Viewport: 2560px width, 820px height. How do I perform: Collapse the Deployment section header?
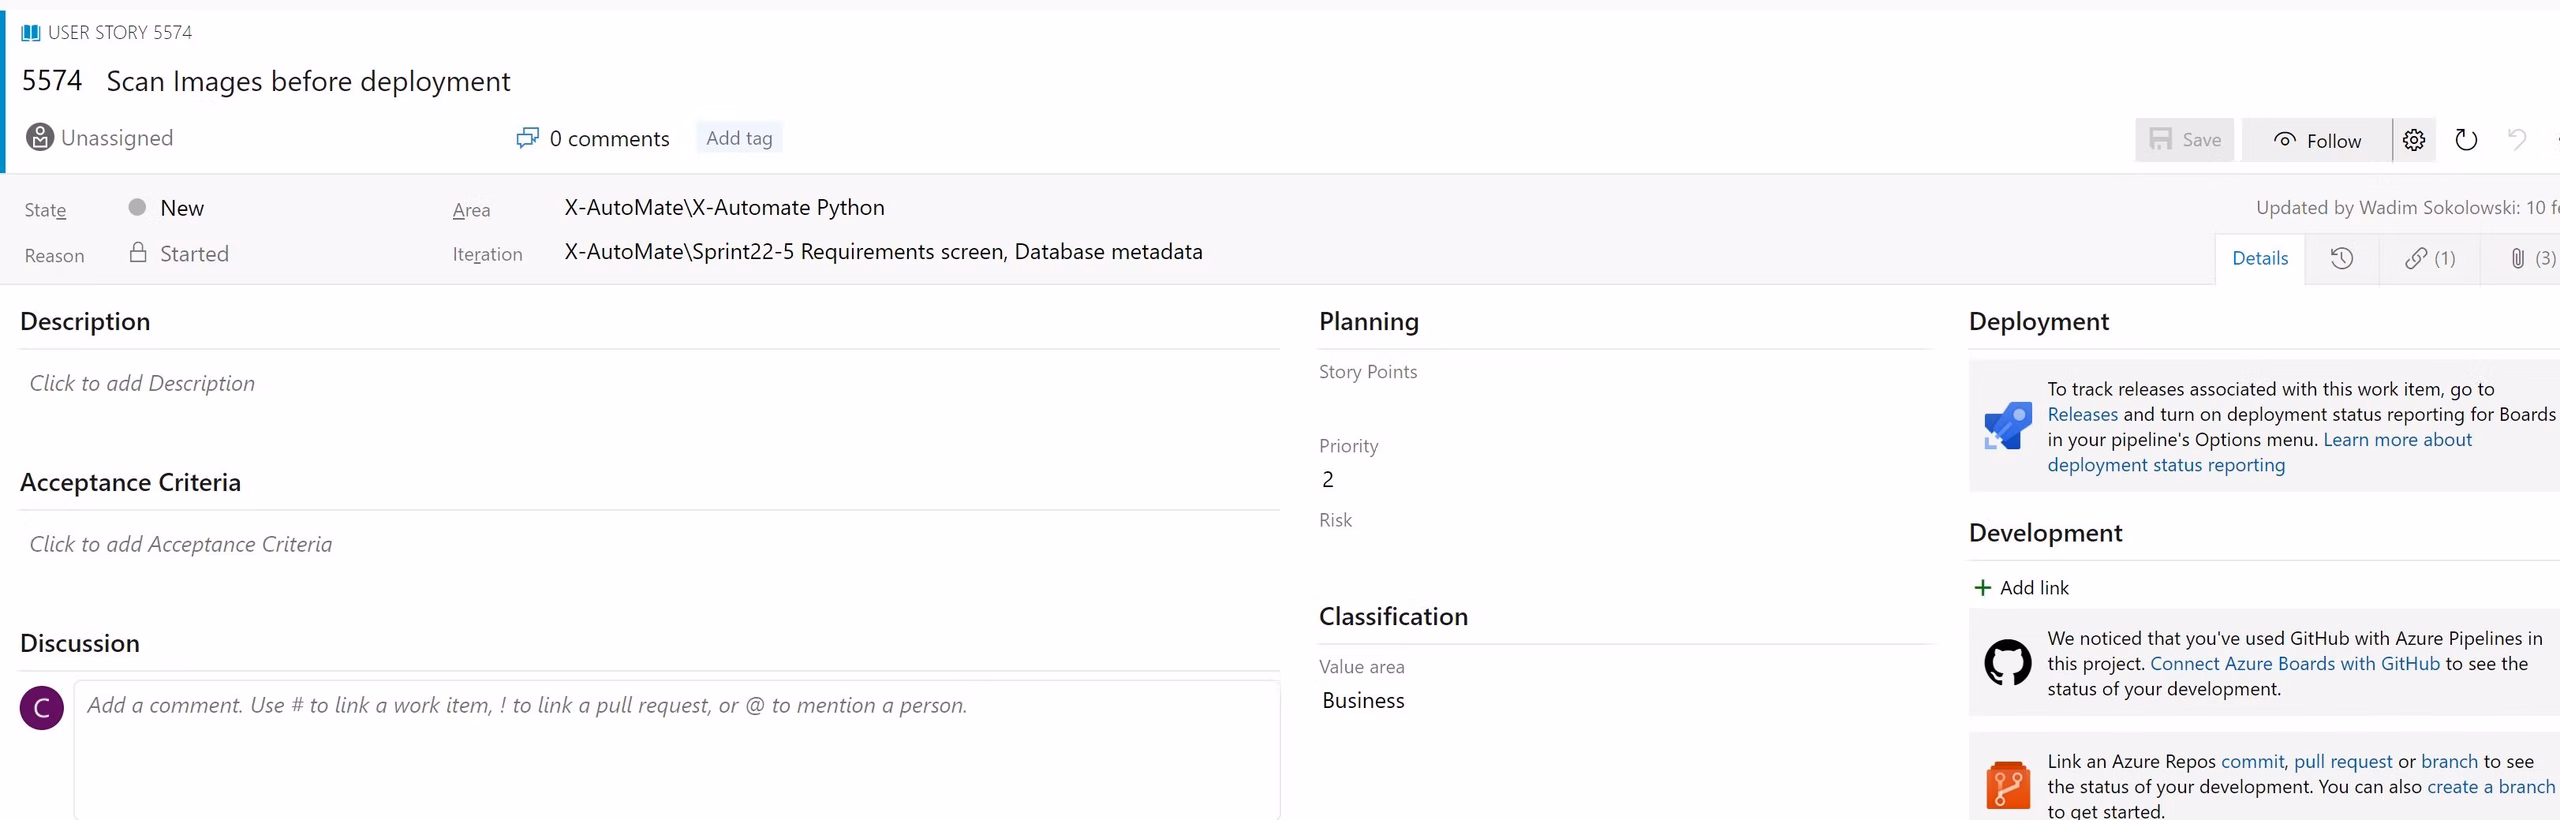tap(2039, 321)
